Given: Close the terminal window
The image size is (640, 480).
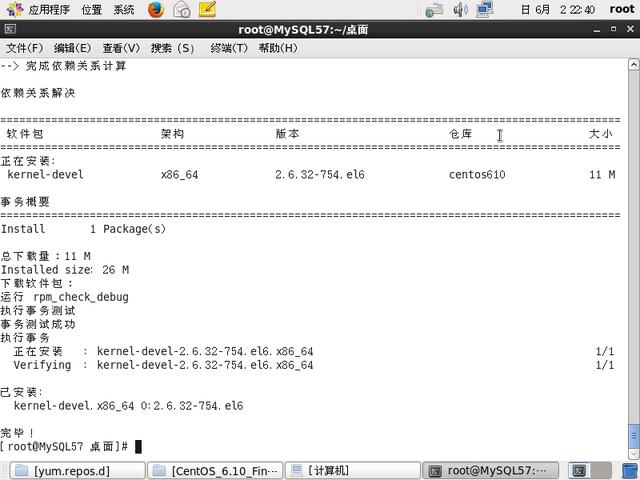Looking at the screenshot, I should tap(630, 29).
